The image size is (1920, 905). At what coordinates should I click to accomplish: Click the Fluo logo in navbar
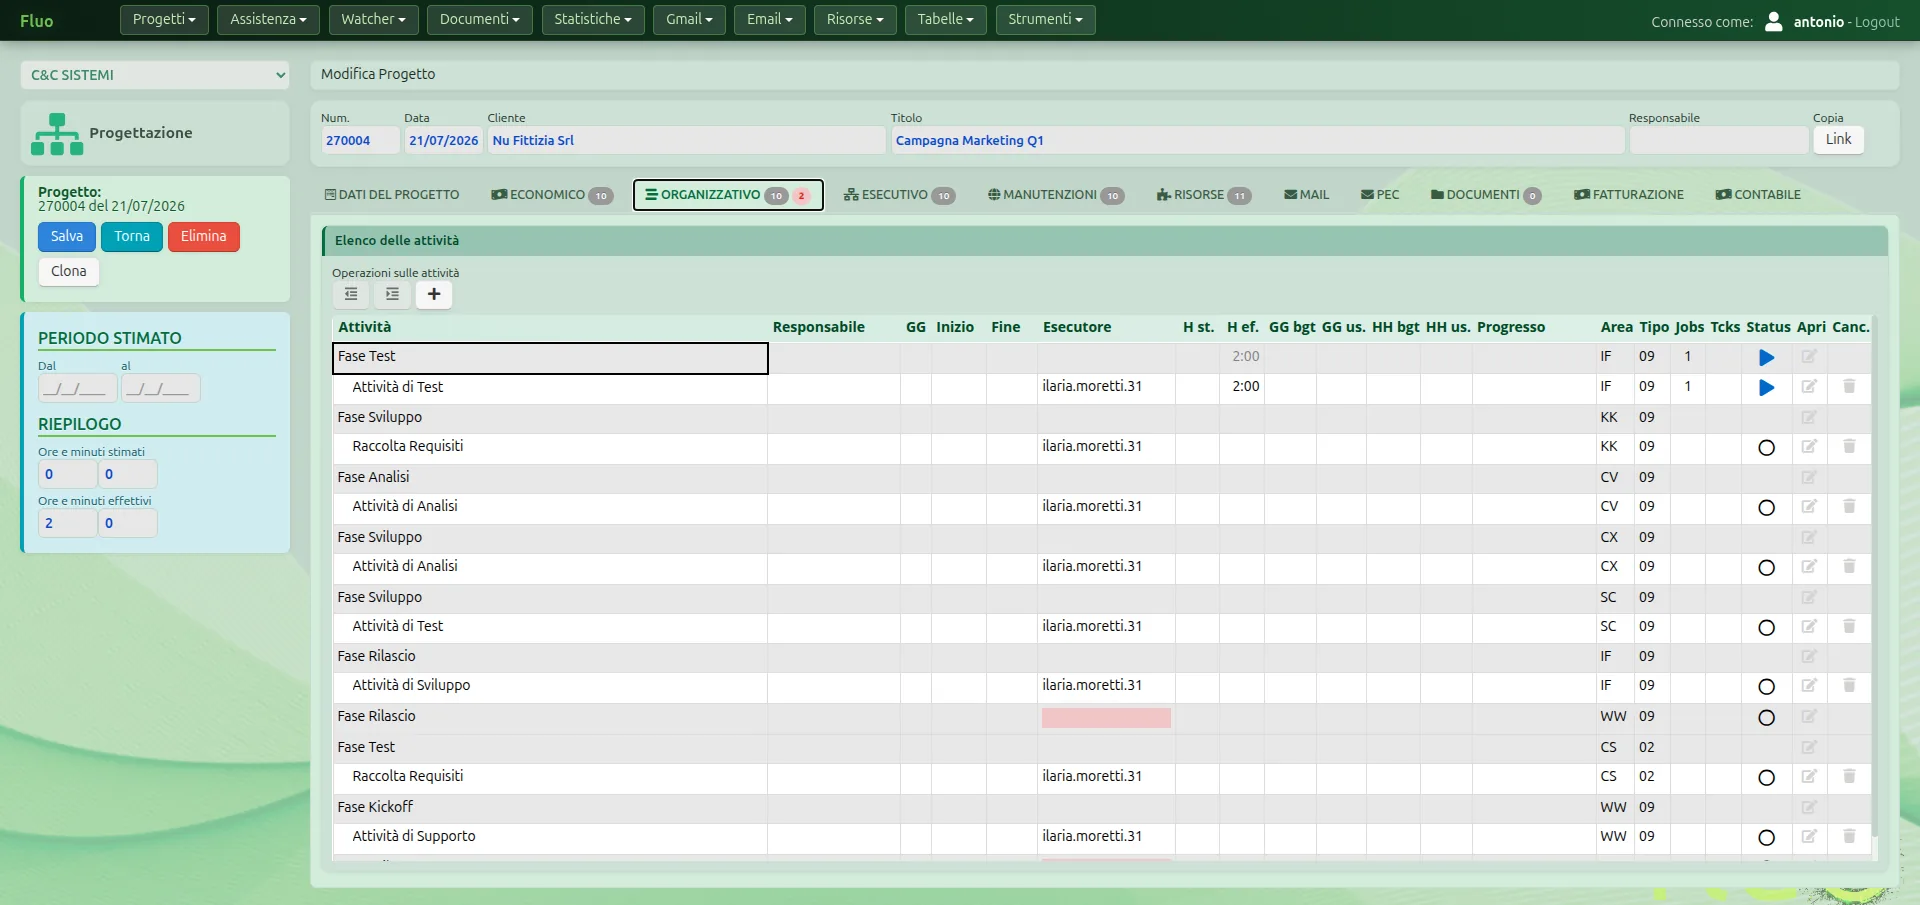pyautogui.click(x=37, y=21)
